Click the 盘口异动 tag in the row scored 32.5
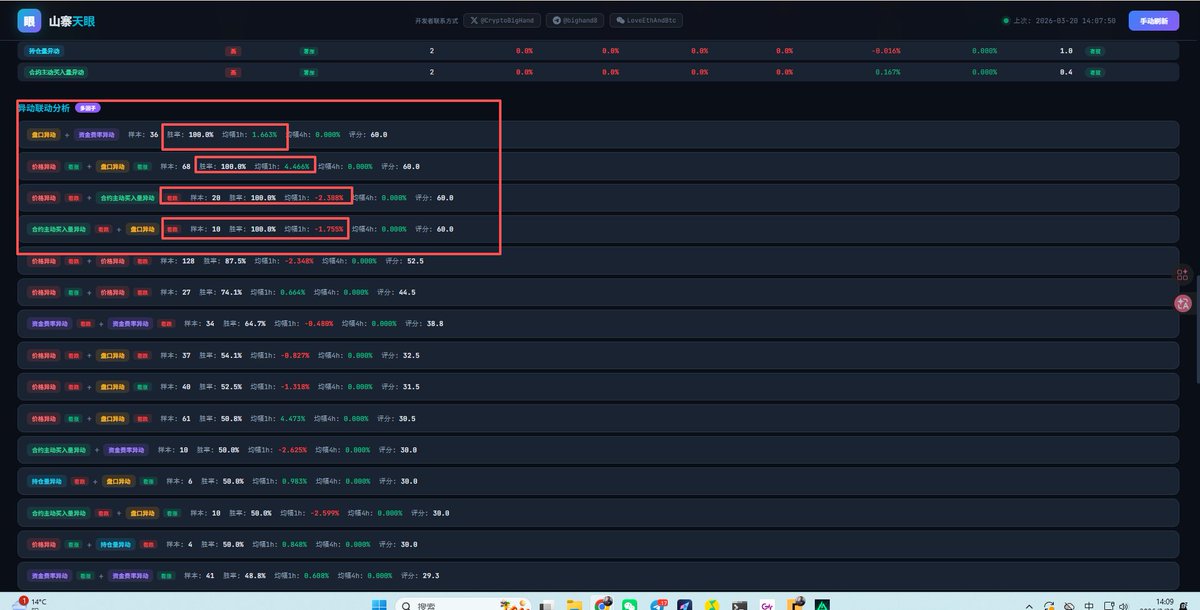The height and width of the screenshot is (610, 1200). [111, 355]
